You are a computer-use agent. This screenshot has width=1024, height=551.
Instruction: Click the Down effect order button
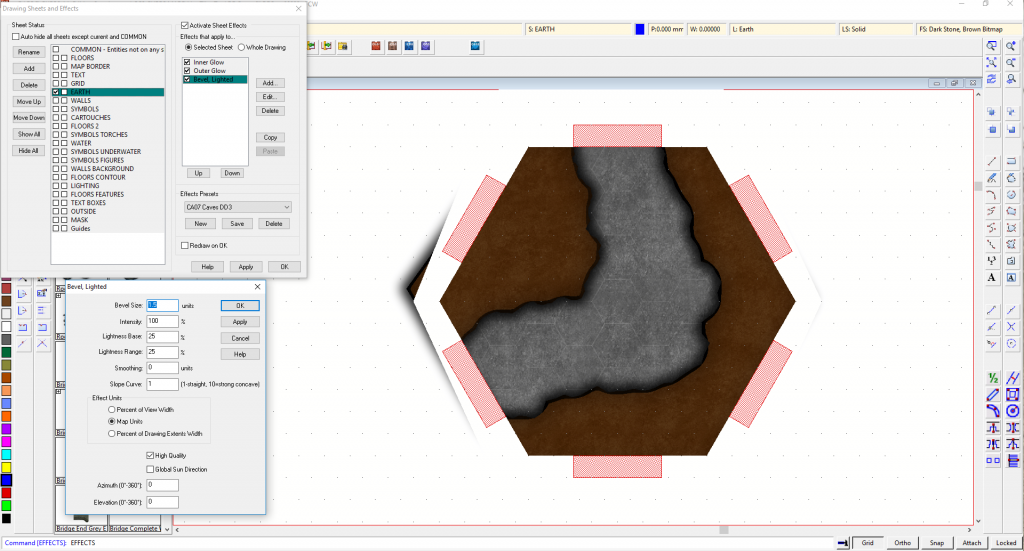coord(232,173)
